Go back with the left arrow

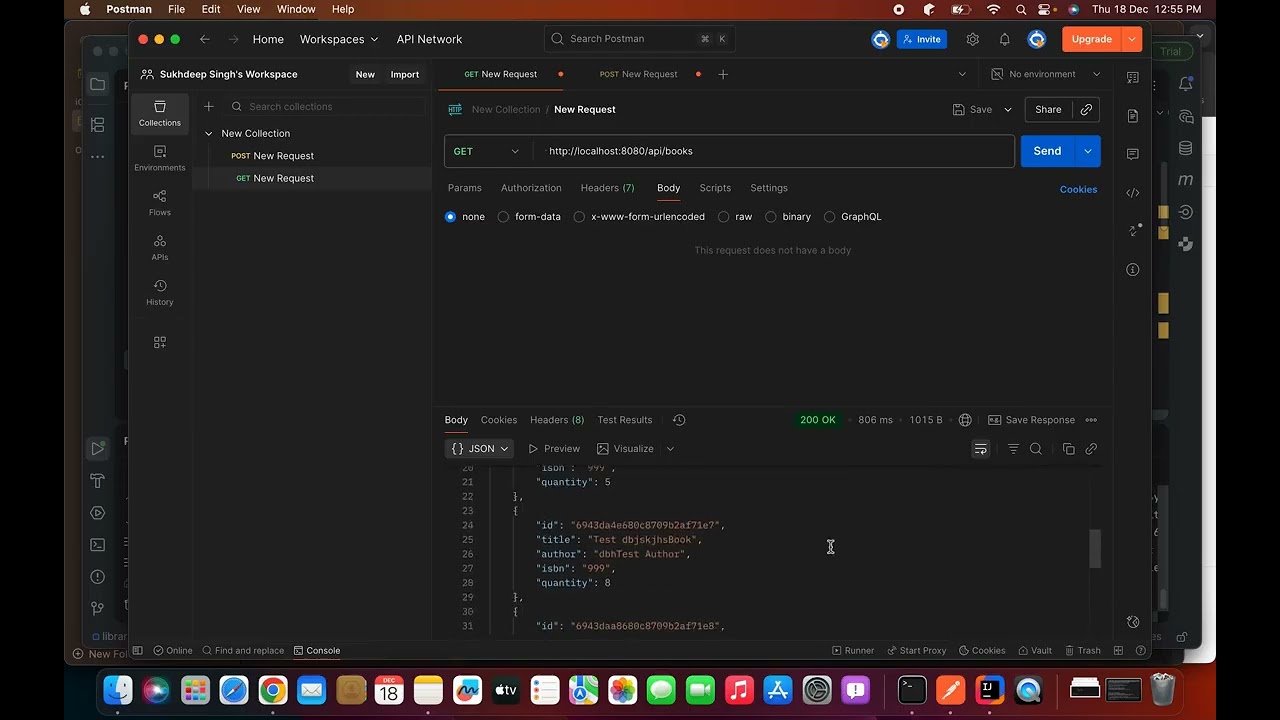205,39
